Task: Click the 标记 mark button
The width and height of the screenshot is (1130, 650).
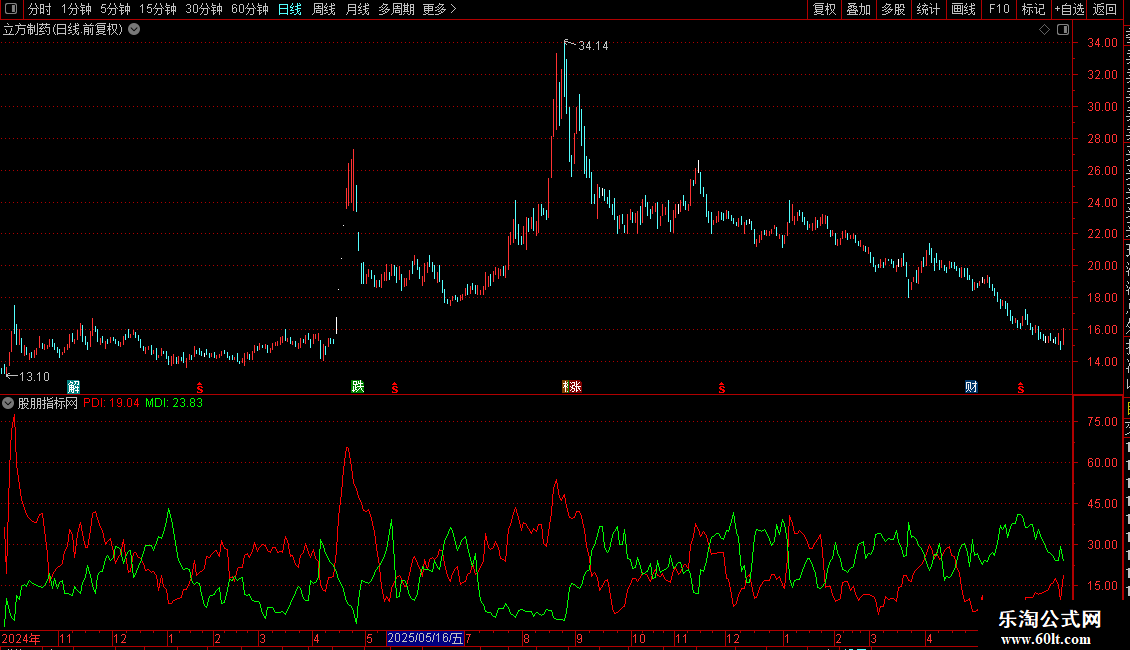Action: point(1033,9)
